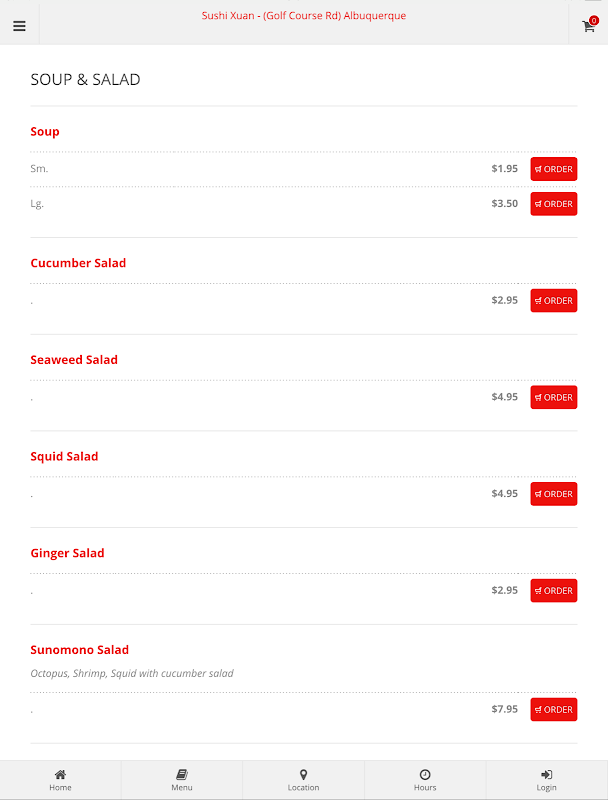Select the Sunomono Salad heading
Image resolution: width=608 pixels, height=800 pixels.
point(80,649)
